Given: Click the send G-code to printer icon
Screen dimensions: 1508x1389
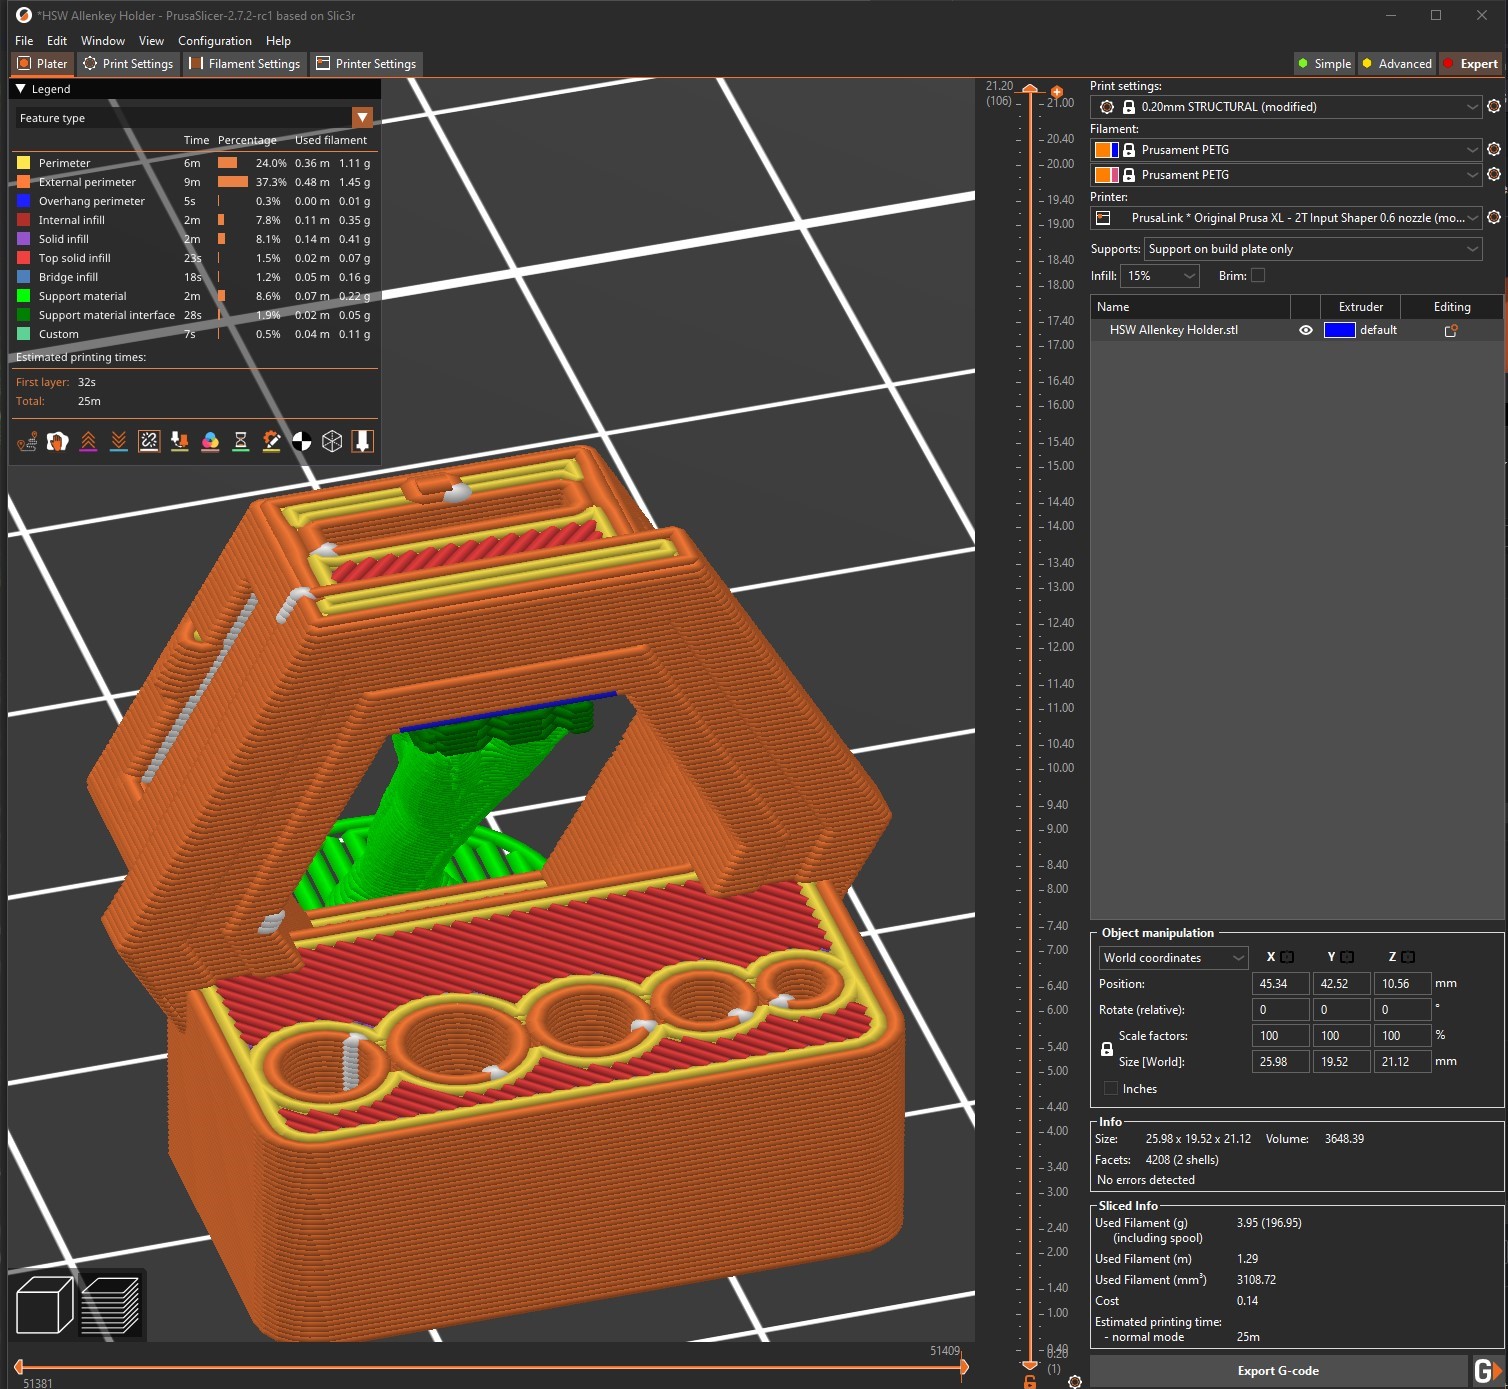Looking at the screenshot, I should 1487,1371.
